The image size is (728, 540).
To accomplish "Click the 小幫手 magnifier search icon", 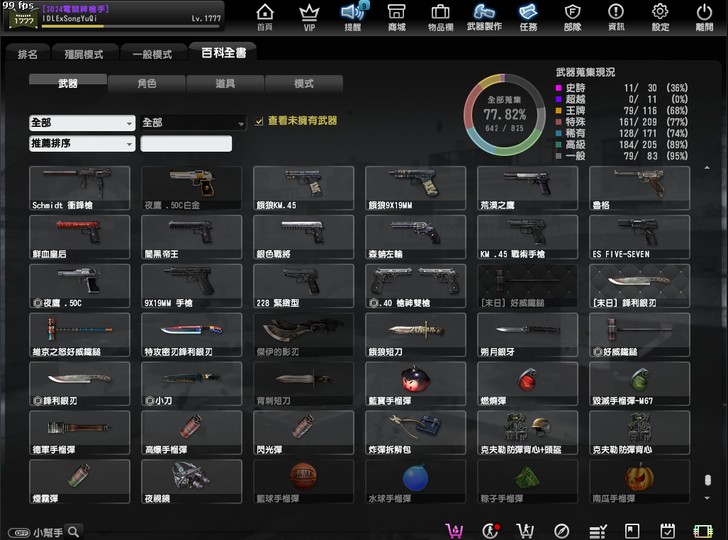I will pos(73,531).
